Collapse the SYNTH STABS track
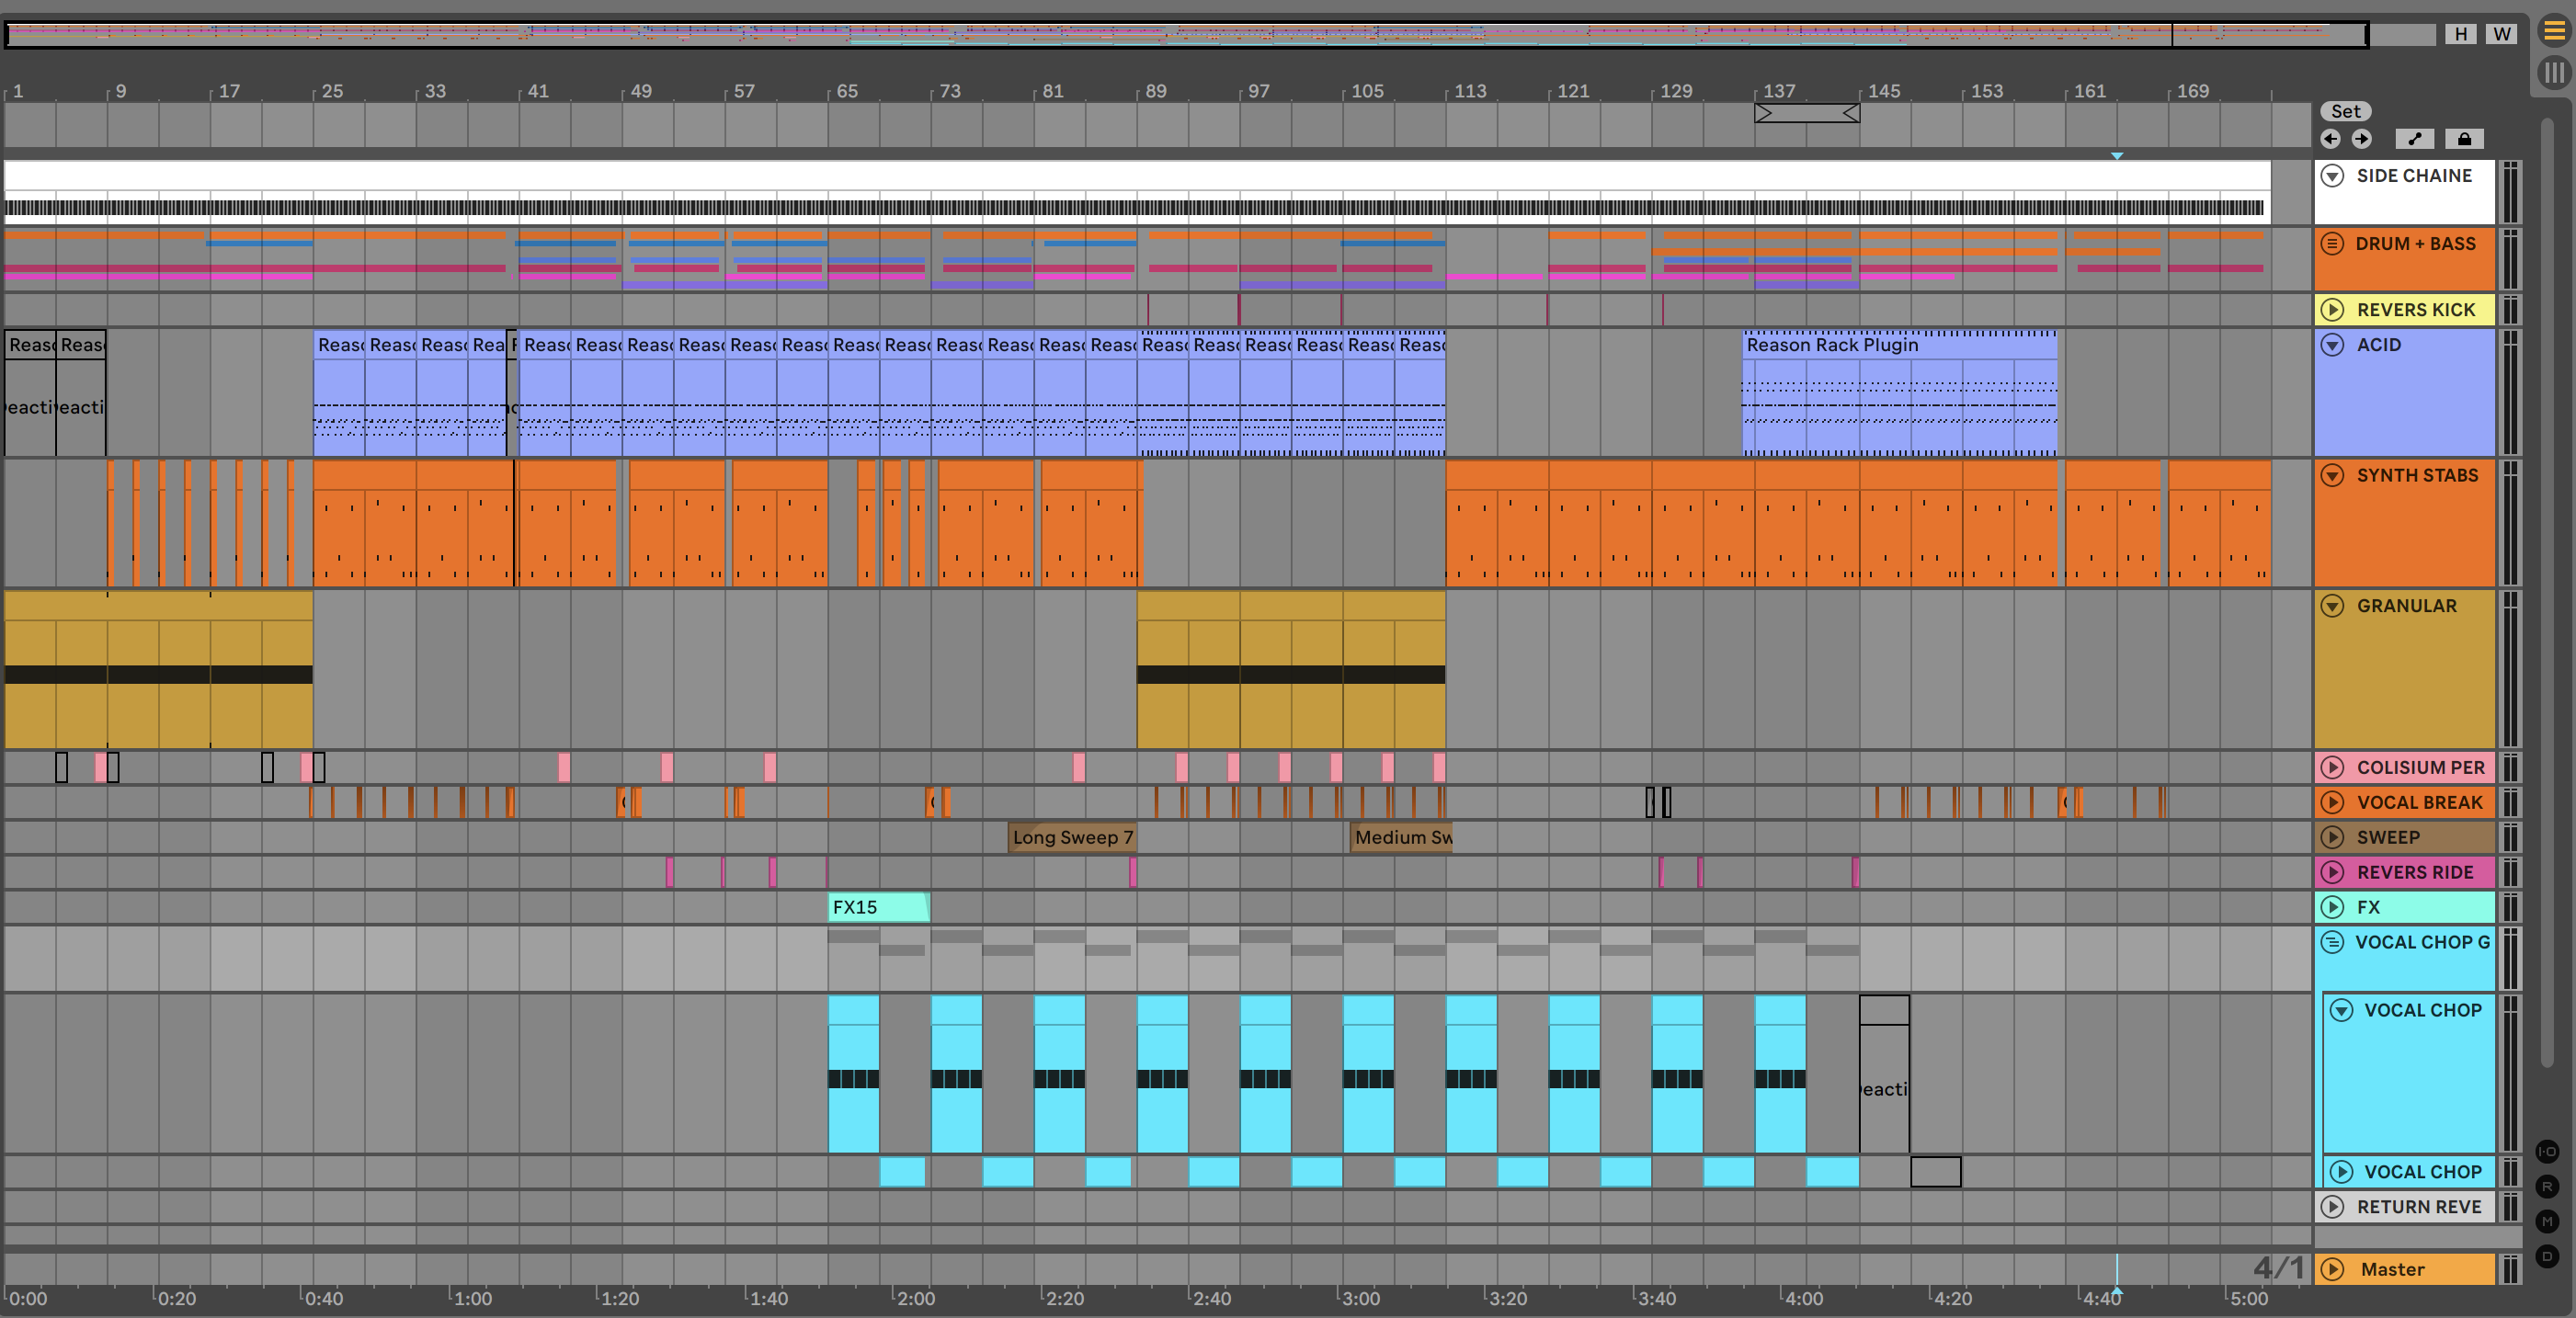 pyautogui.click(x=2332, y=475)
